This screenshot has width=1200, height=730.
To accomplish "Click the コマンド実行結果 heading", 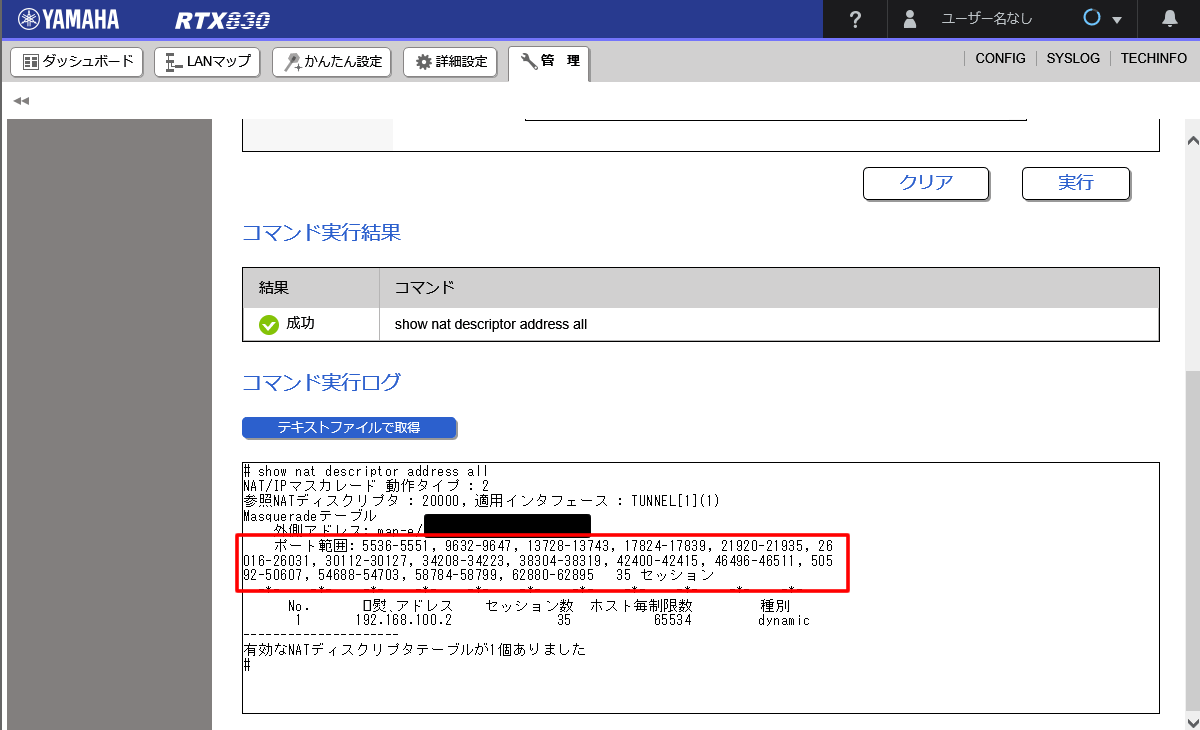I will click(322, 233).
